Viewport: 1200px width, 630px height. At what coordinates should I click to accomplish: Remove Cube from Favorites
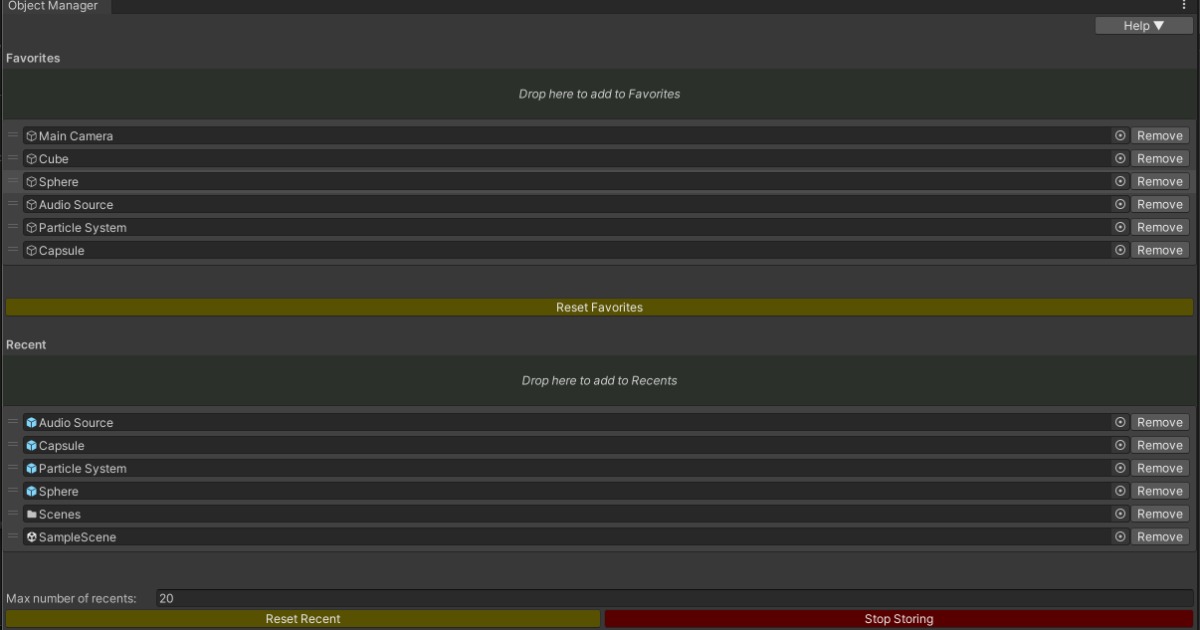click(1160, 159)
